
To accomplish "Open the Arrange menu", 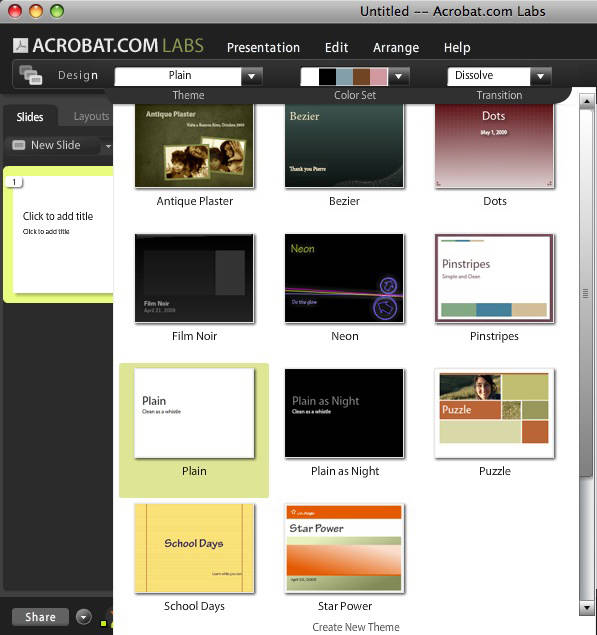I will [x=396, y=47].
